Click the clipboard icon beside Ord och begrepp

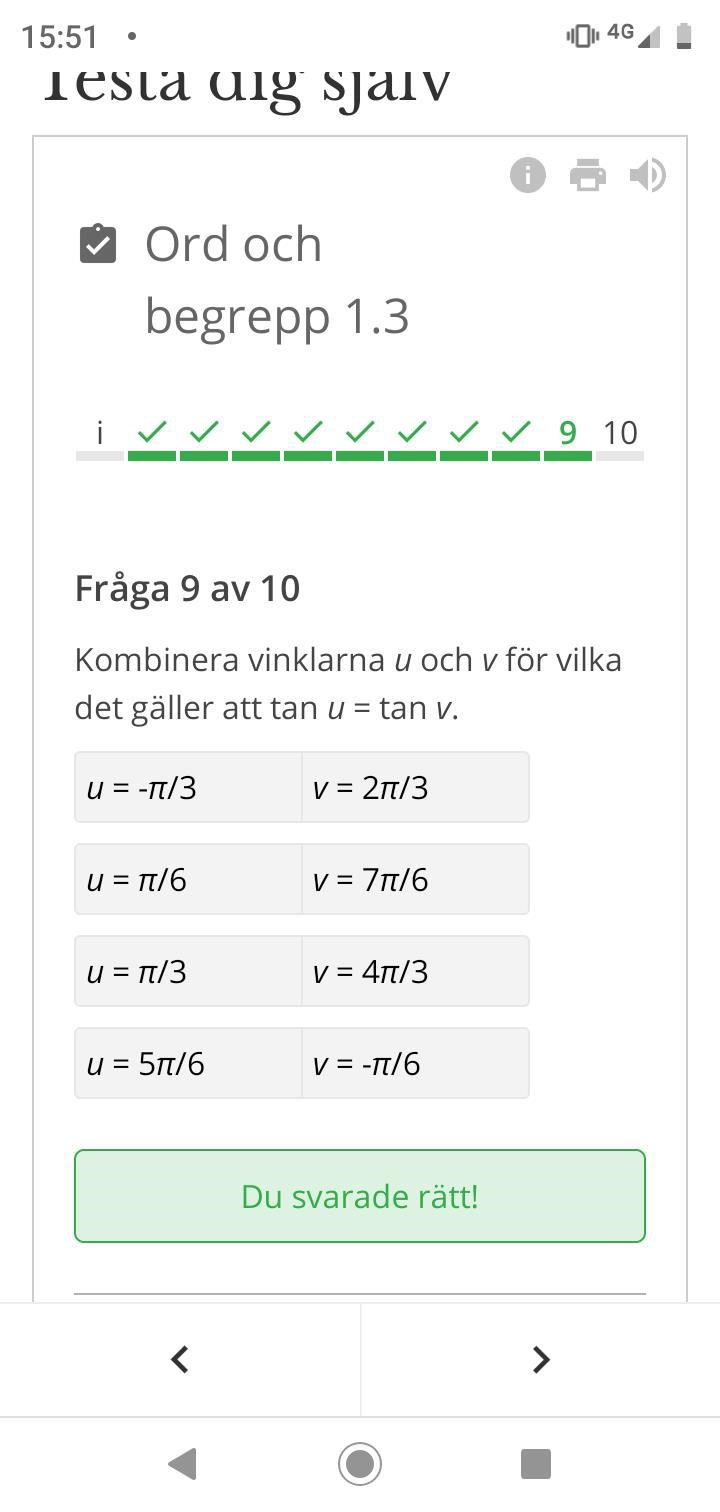click(98, 245)
